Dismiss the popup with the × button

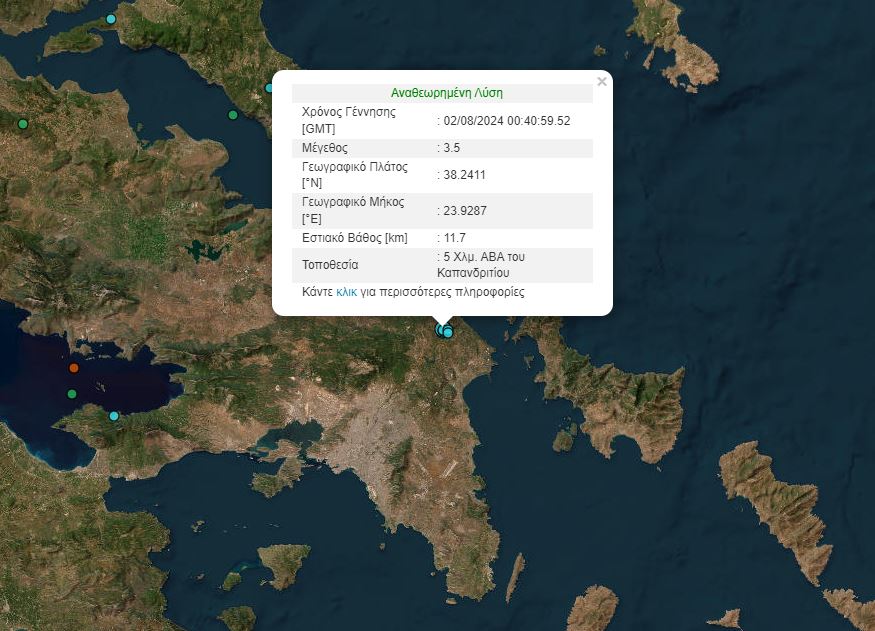[x=601, y=82]
